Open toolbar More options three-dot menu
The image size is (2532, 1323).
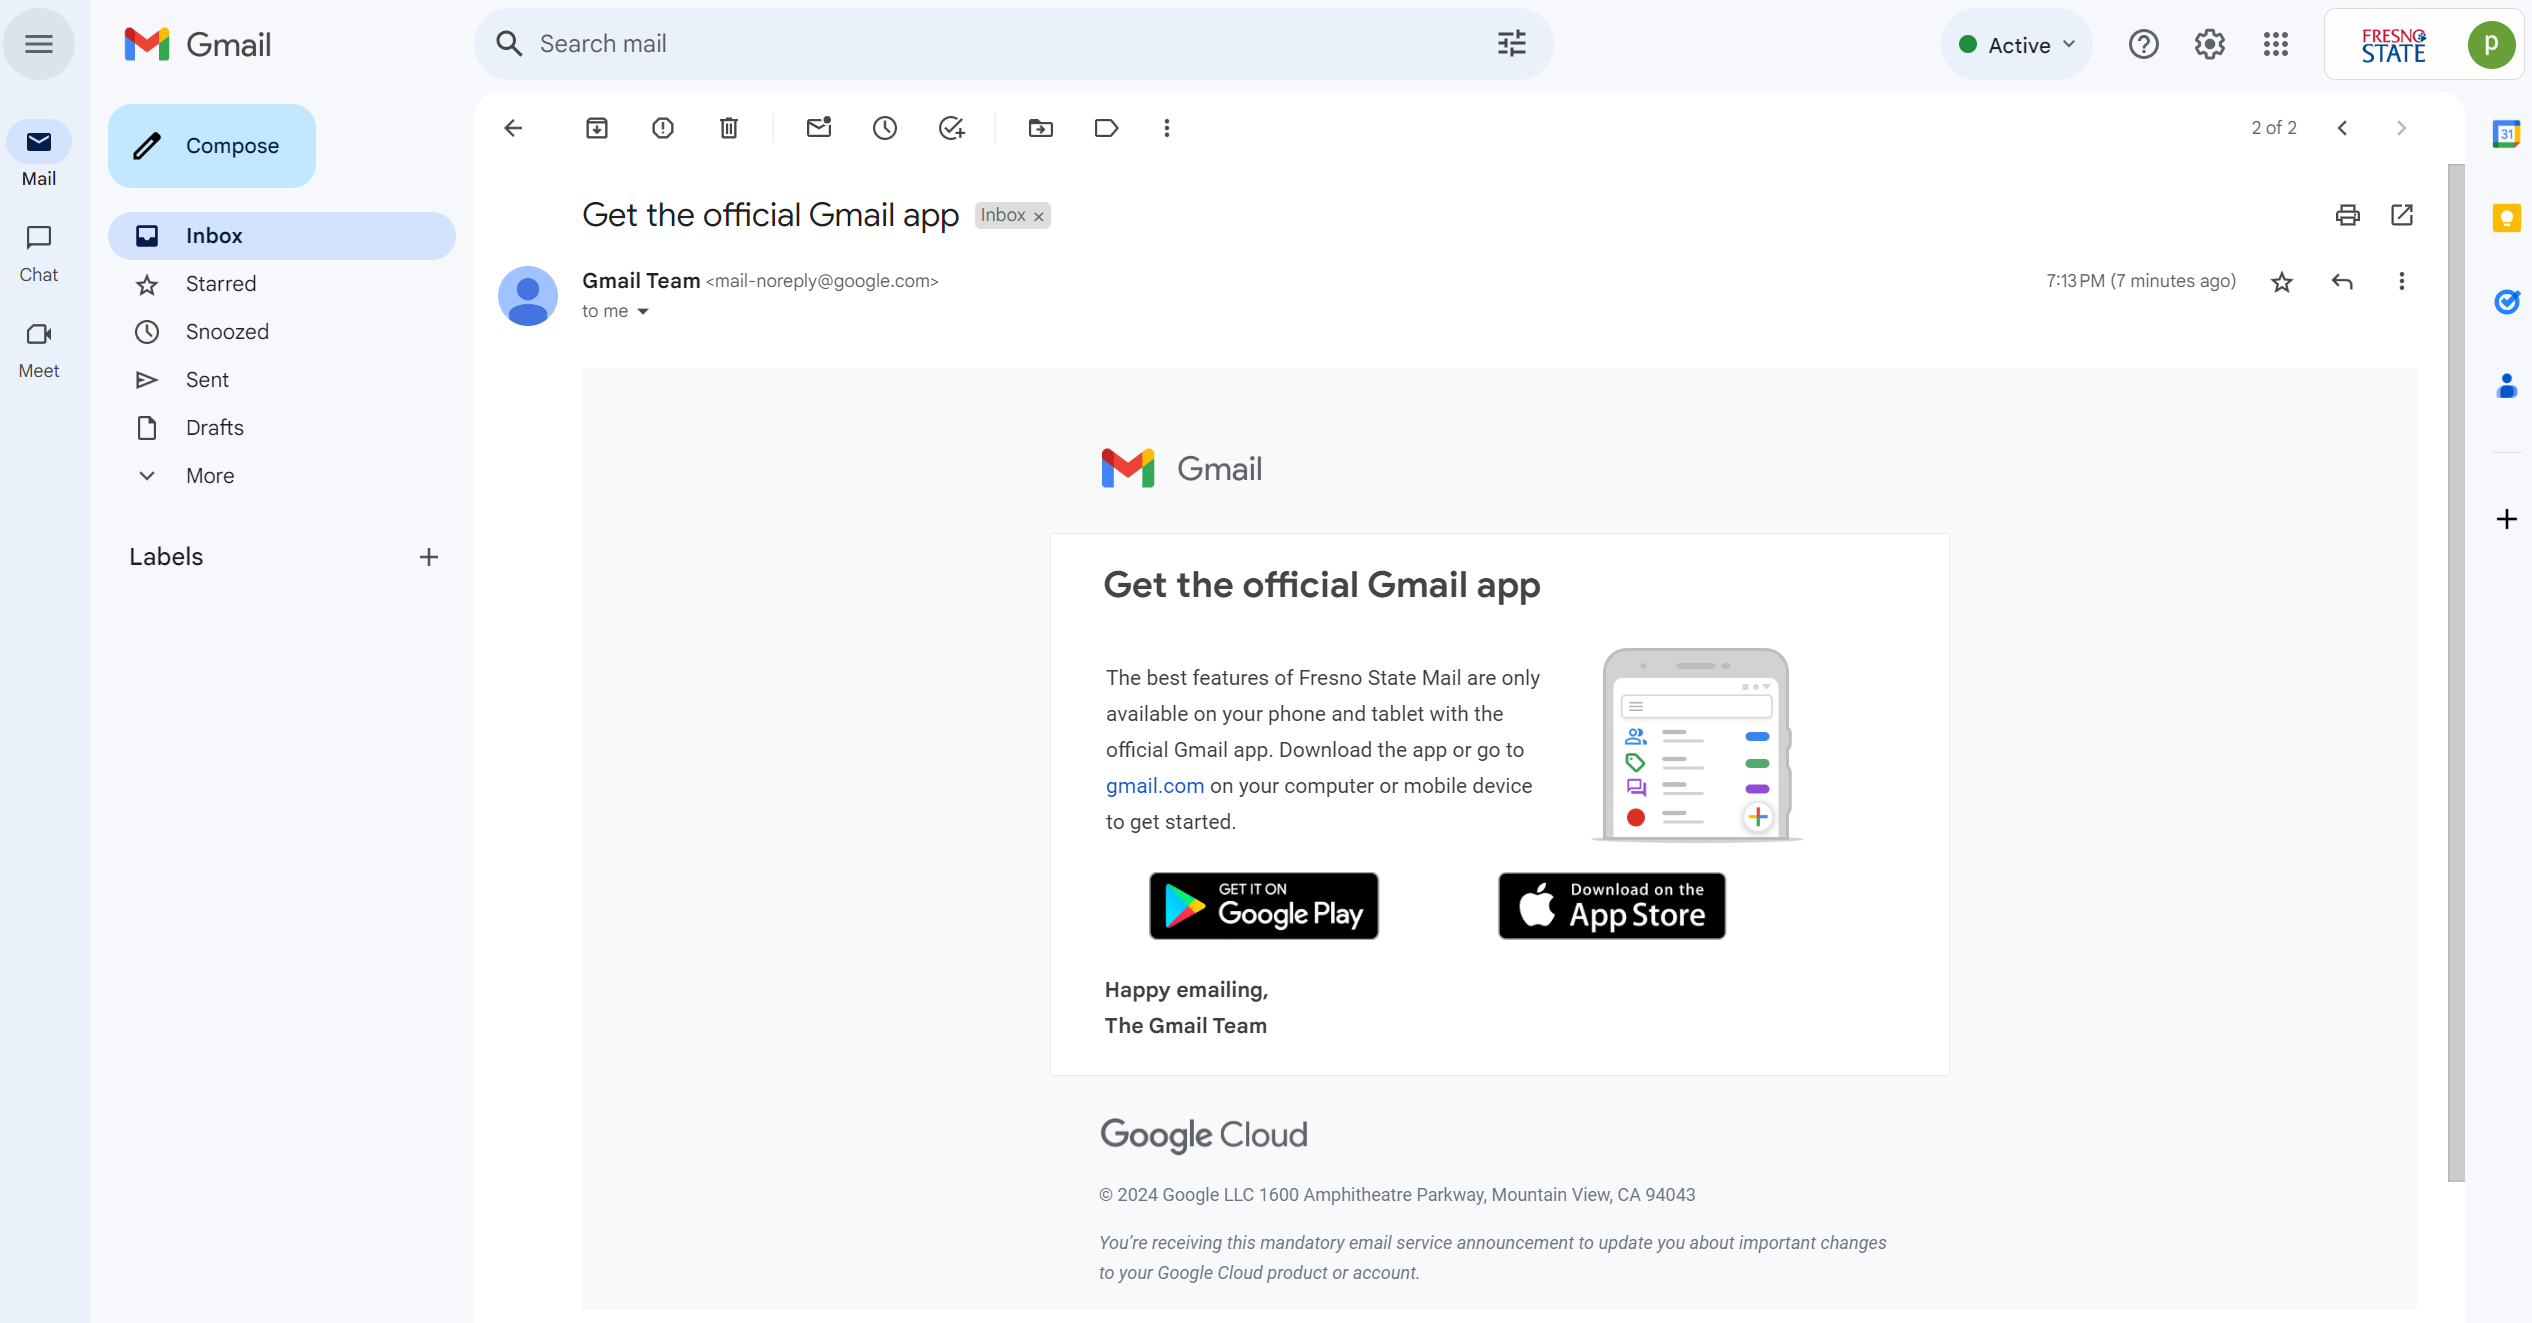[x=1167, y=128]
